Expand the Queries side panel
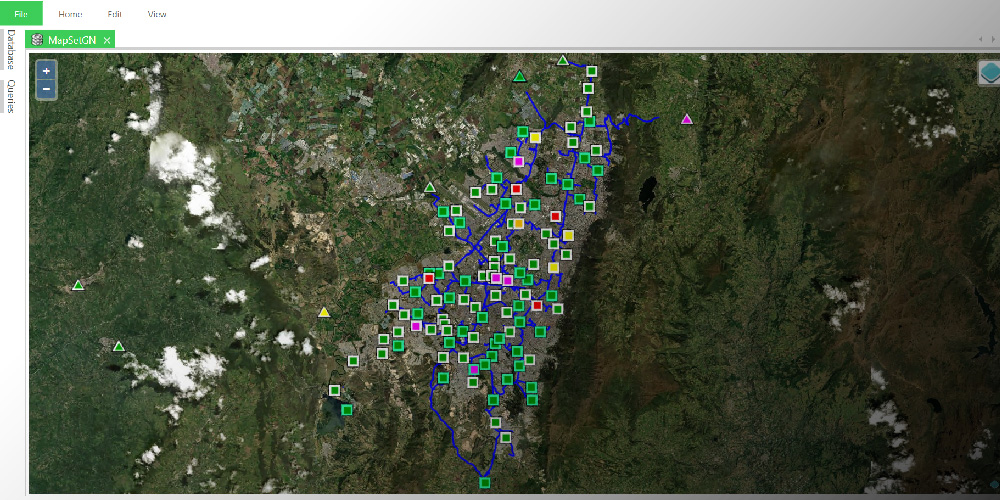 pyautogui.click(x=11, y=96)
